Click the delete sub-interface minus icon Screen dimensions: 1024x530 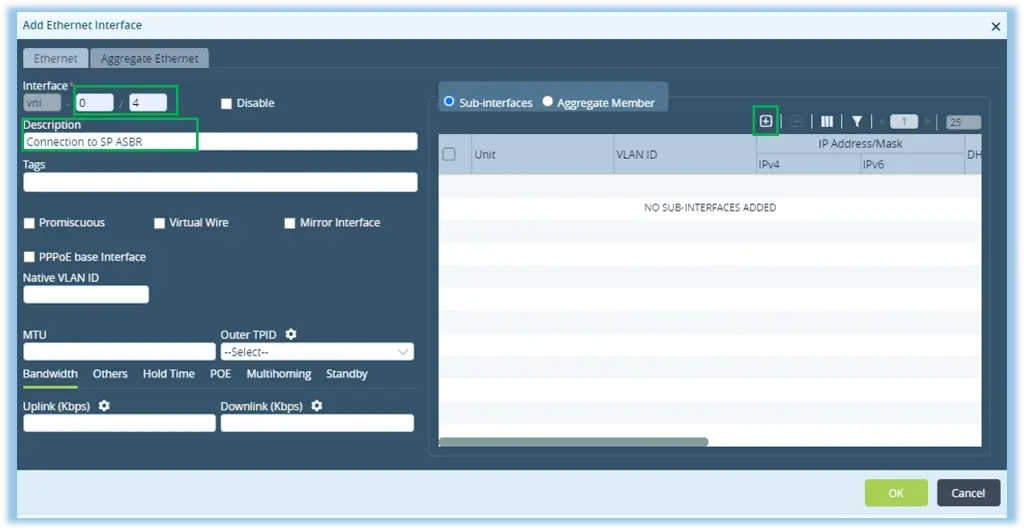[796, 122]
